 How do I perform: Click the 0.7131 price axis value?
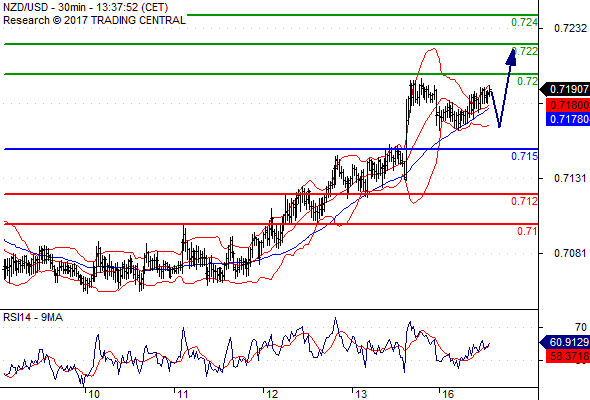[570, 178]
